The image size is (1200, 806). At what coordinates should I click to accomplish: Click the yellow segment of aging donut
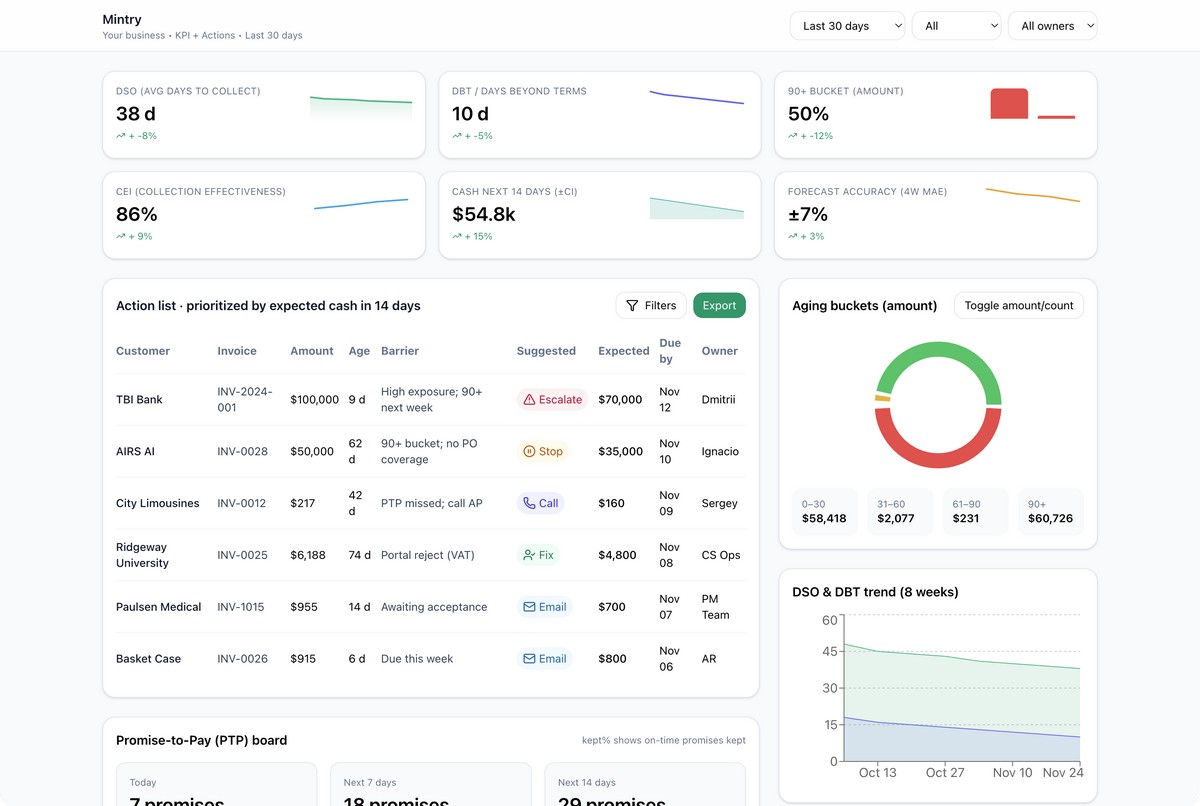pyautogui.click(x=882, y=398)
